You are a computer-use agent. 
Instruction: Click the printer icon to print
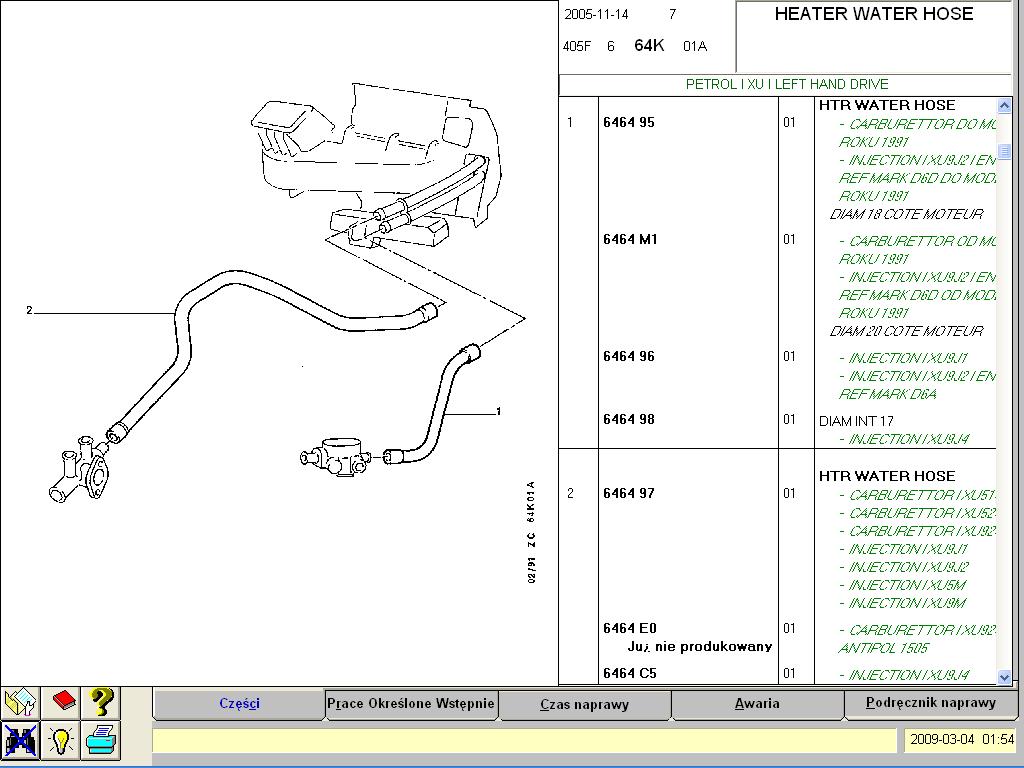click(101, 741)
